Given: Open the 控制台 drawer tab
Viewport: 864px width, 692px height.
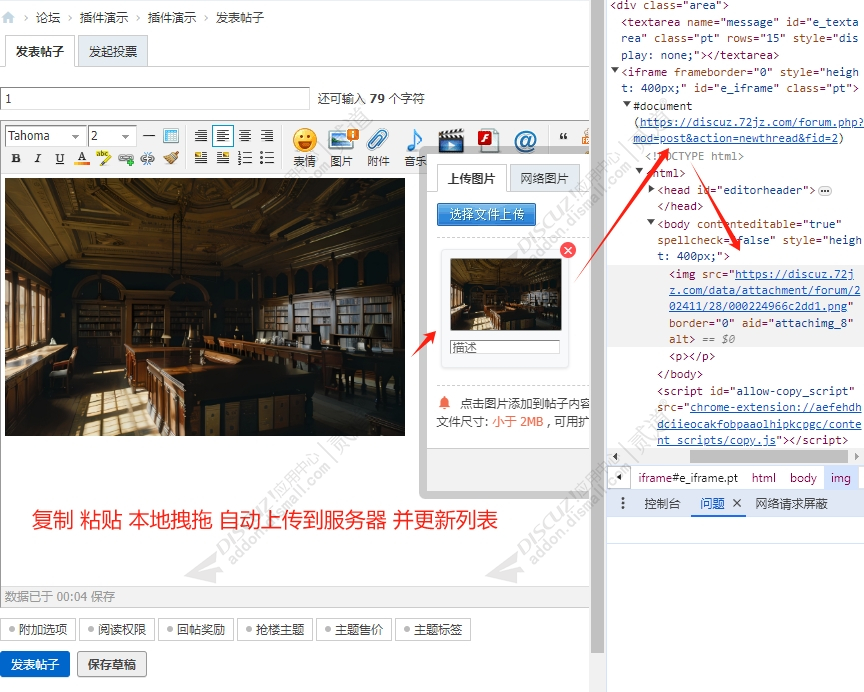Looking at the screenshot, I should (x=662, y=504).
